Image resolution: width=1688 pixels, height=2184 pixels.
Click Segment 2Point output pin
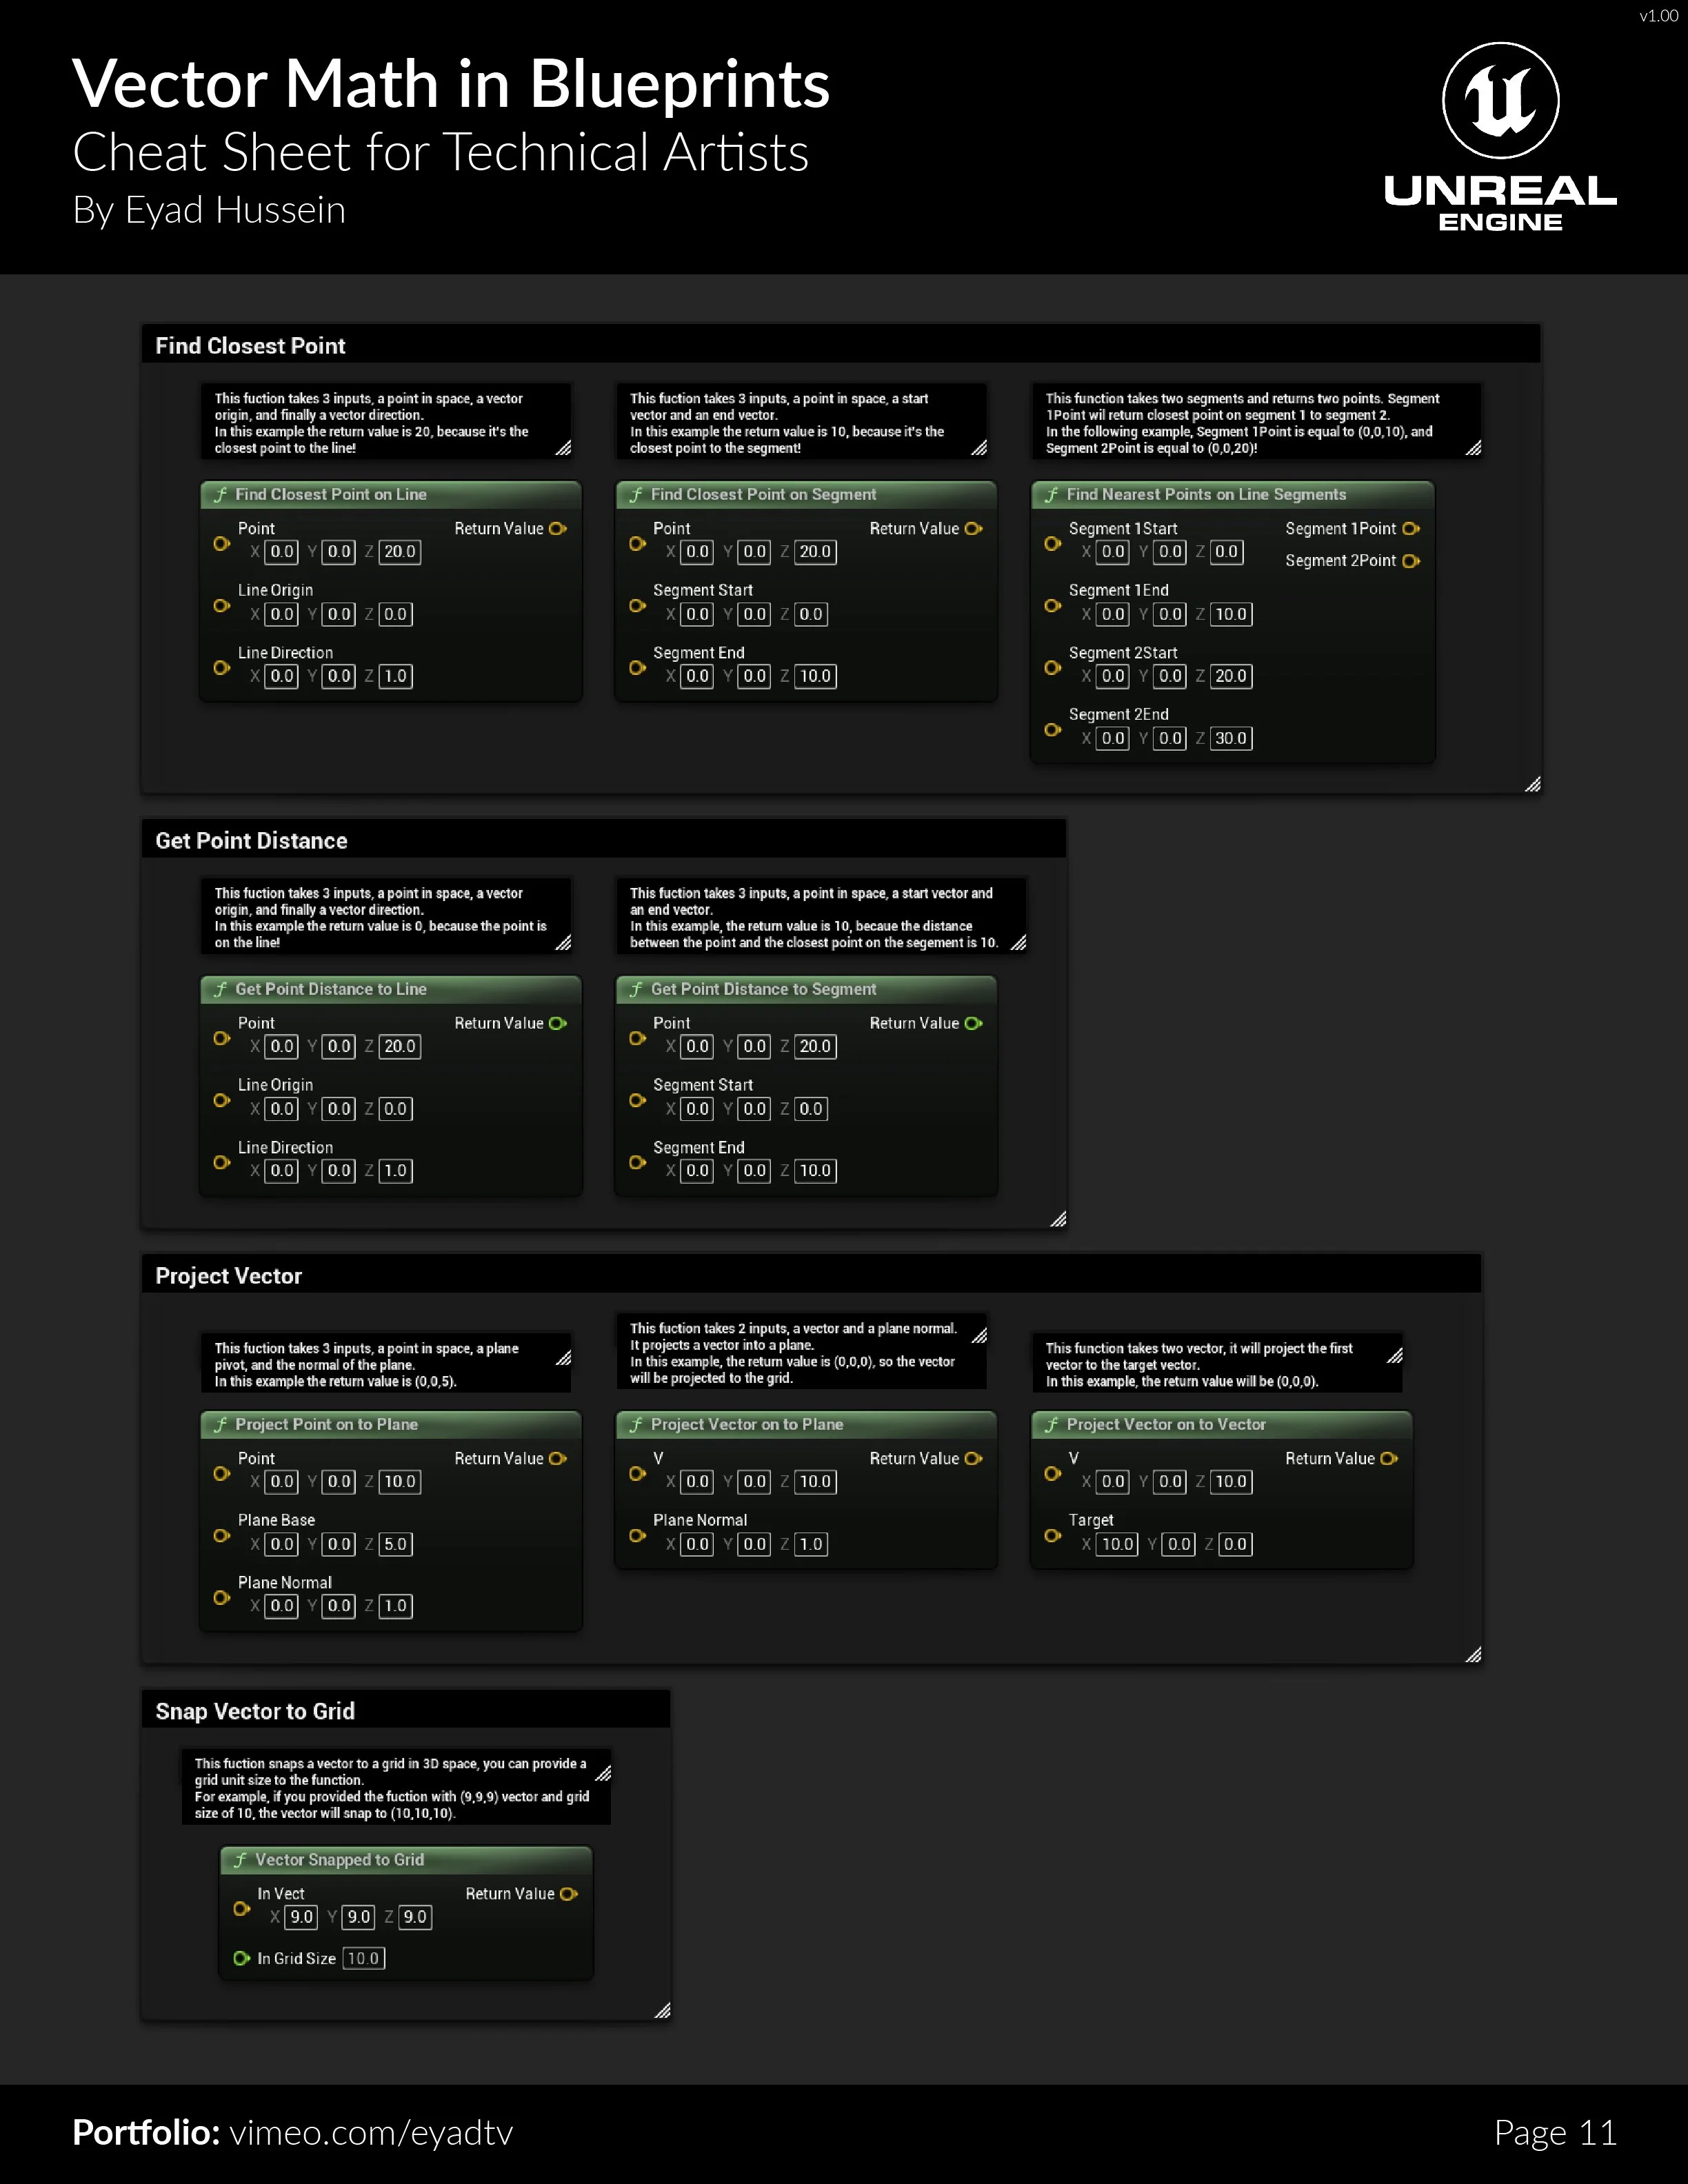[x=1410, y=561]
